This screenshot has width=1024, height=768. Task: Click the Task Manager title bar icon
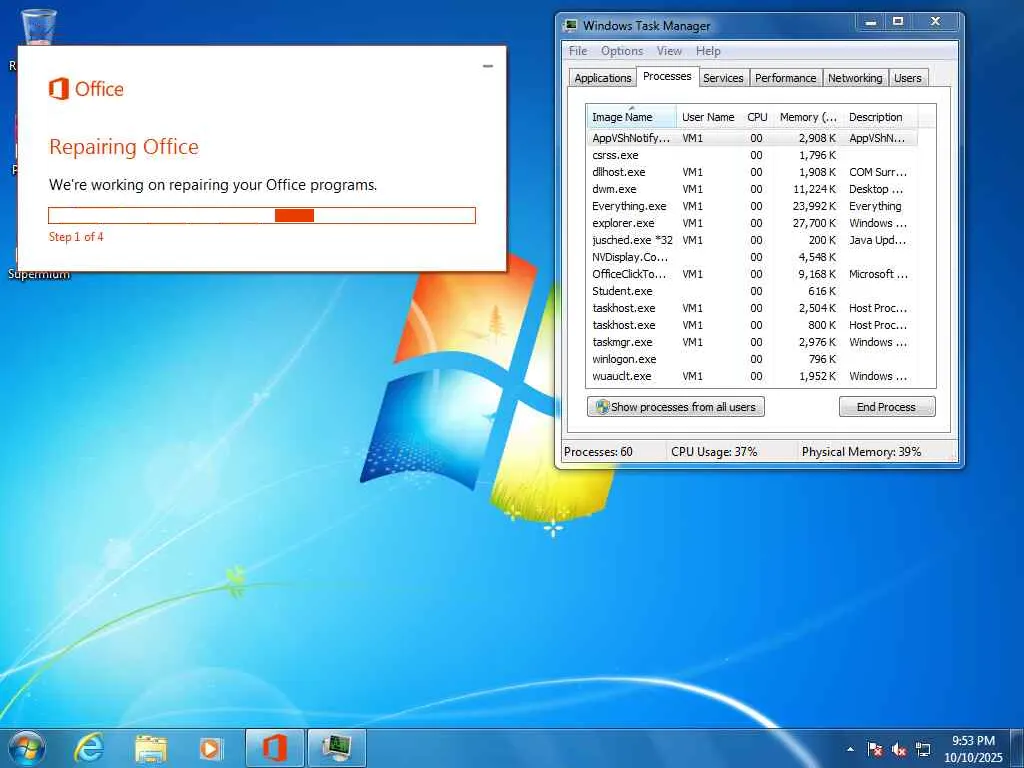click(571, 25)
